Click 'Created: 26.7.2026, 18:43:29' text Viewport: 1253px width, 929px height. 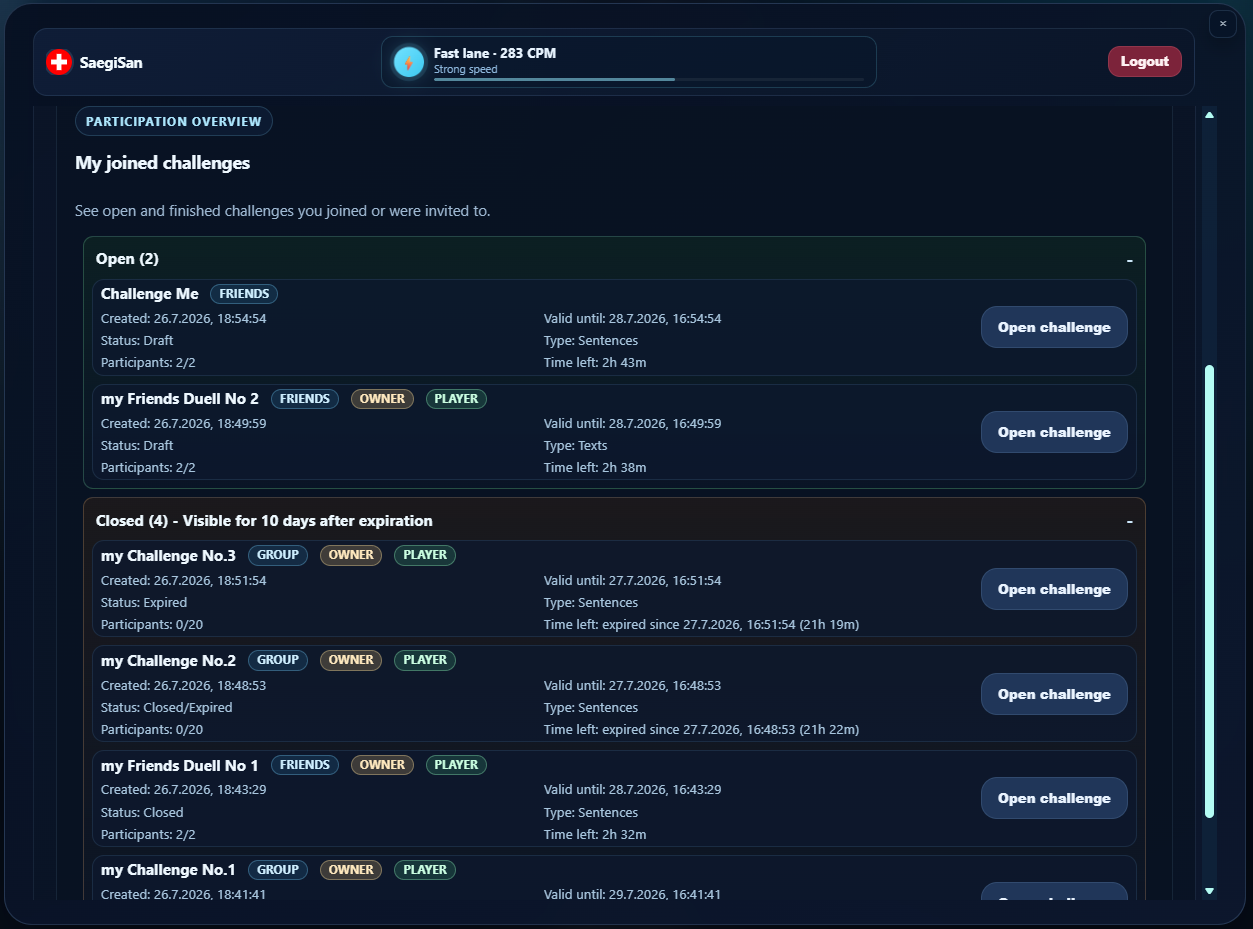184,789
